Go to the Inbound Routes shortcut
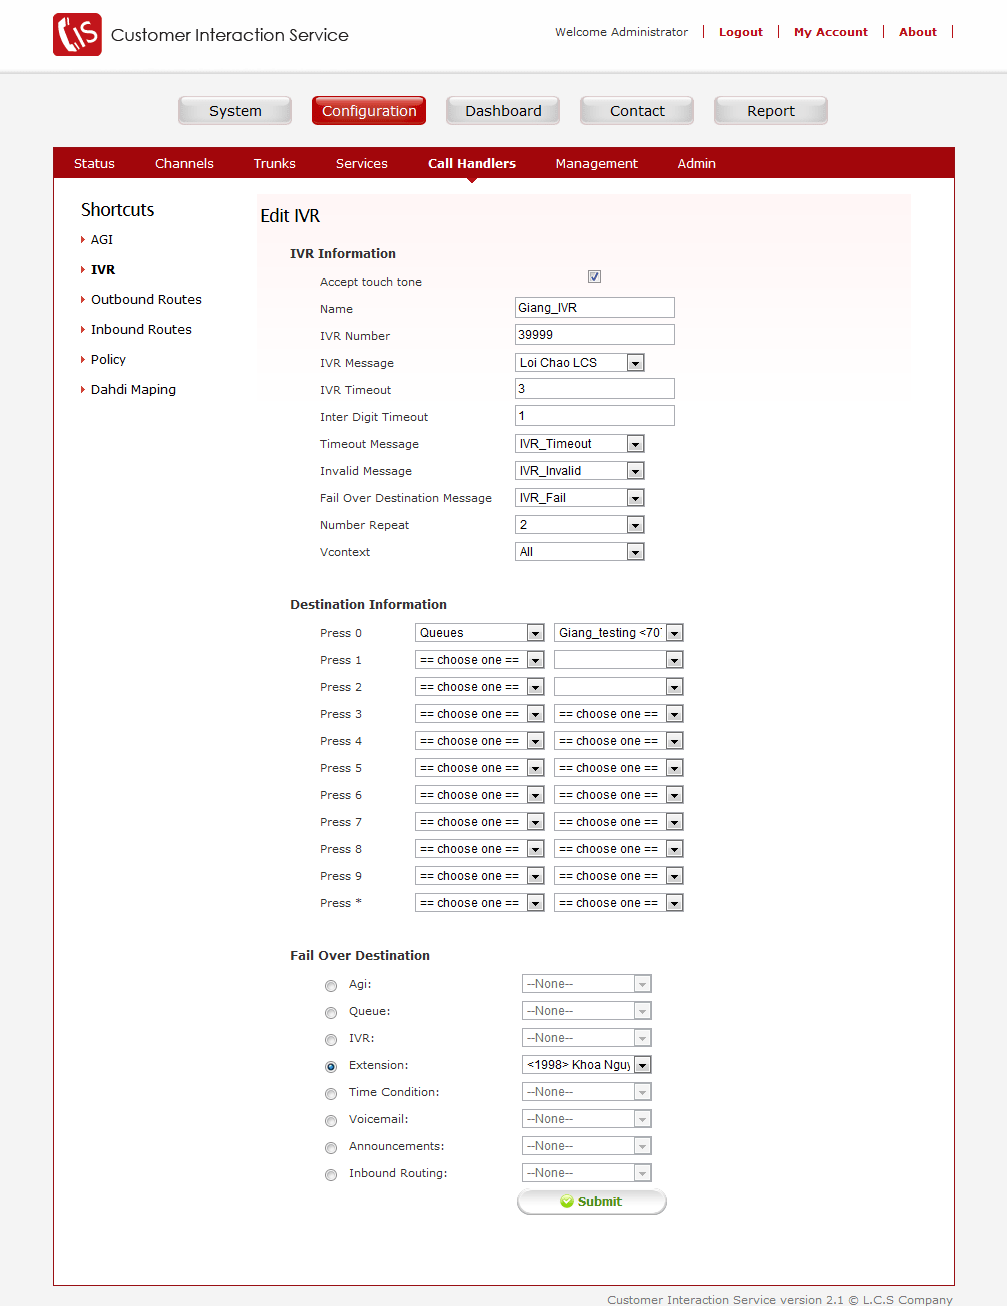Screen dimensions: 1007x1306 [x=141, y=329]
